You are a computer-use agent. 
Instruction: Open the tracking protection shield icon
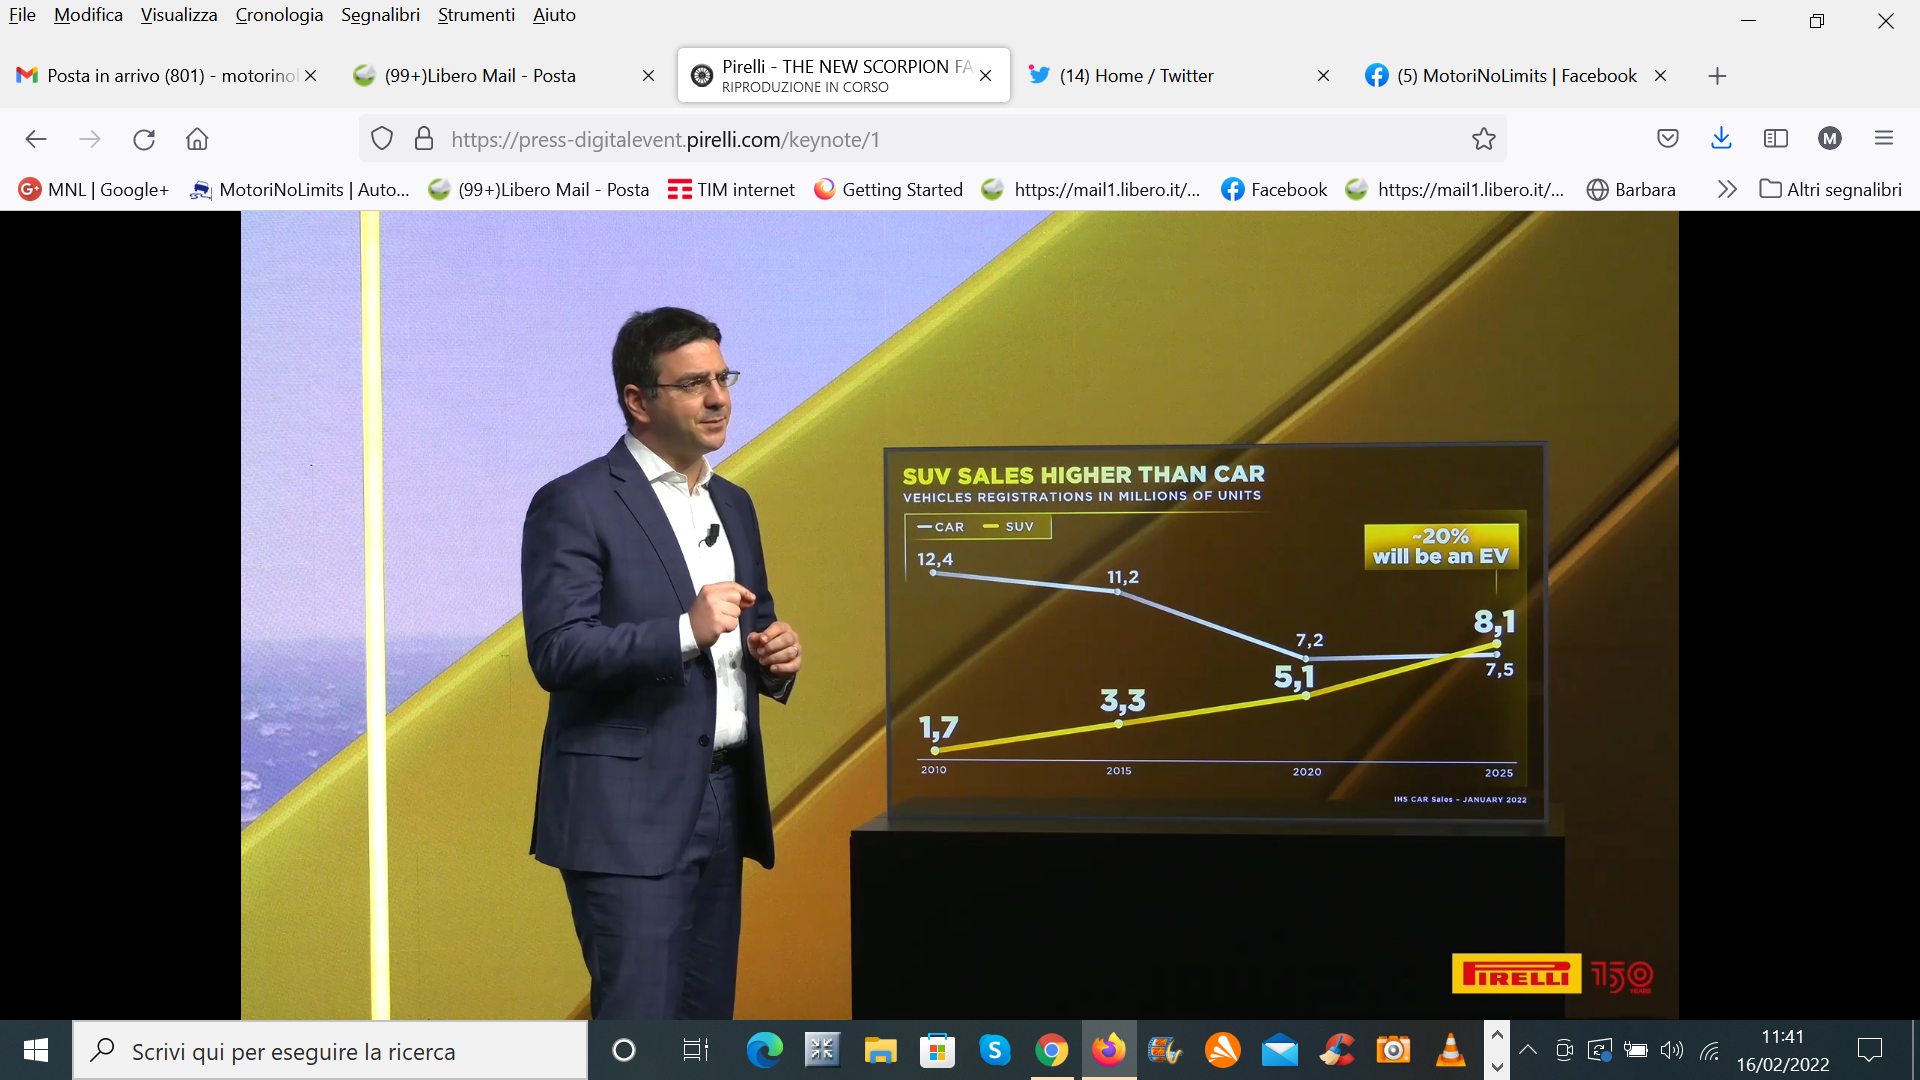382,139
